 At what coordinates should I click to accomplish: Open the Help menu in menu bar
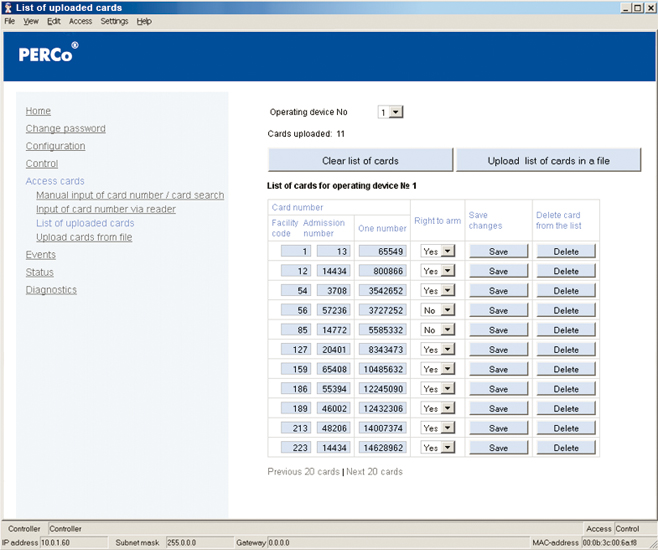[x=144, y=21]
